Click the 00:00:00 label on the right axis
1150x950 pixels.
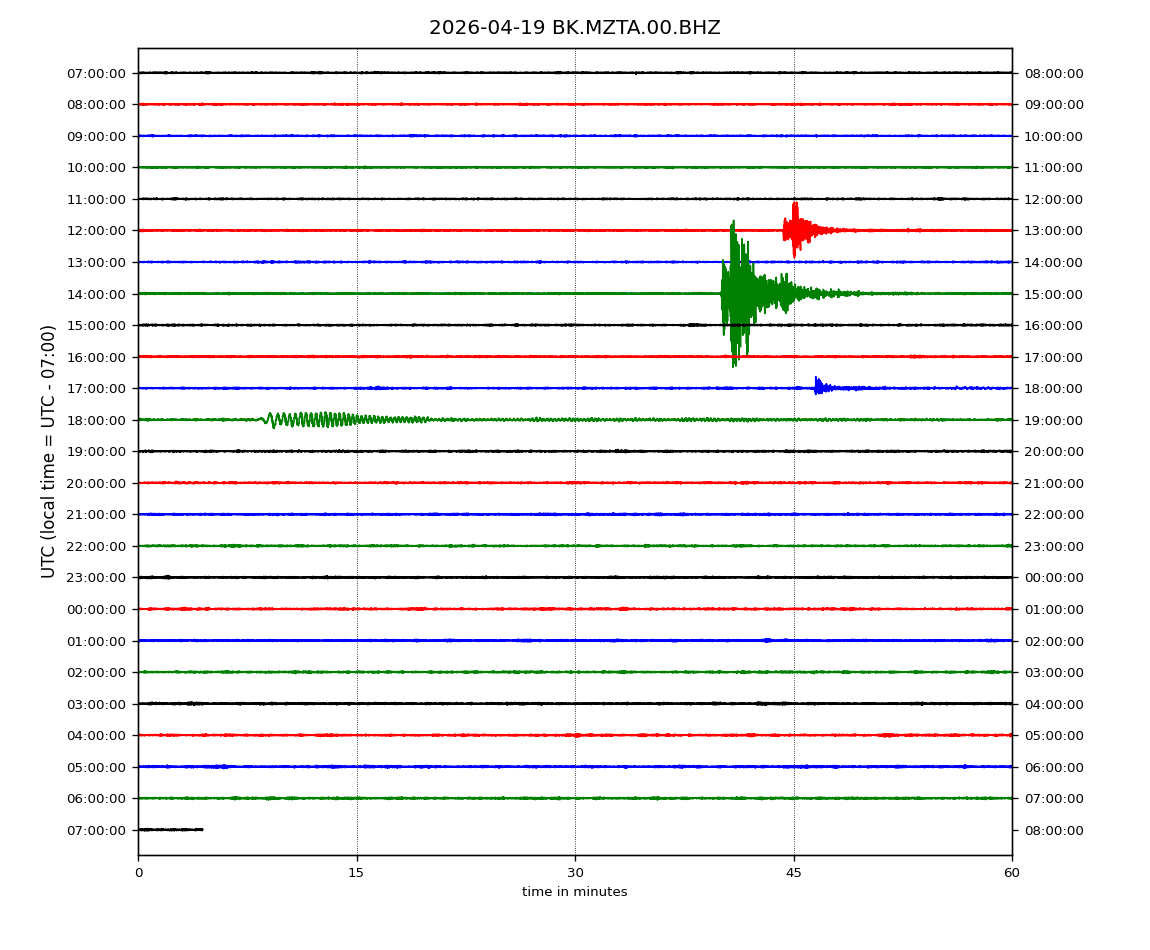1053,578
